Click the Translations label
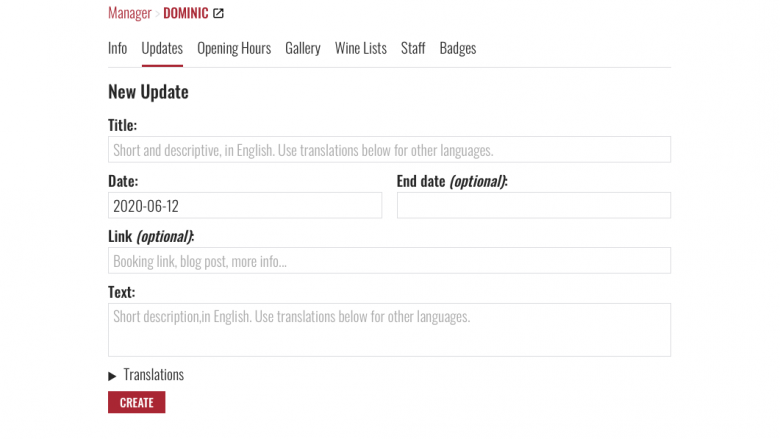This screenshot has width=780, height=439. [x=154, y=374]
